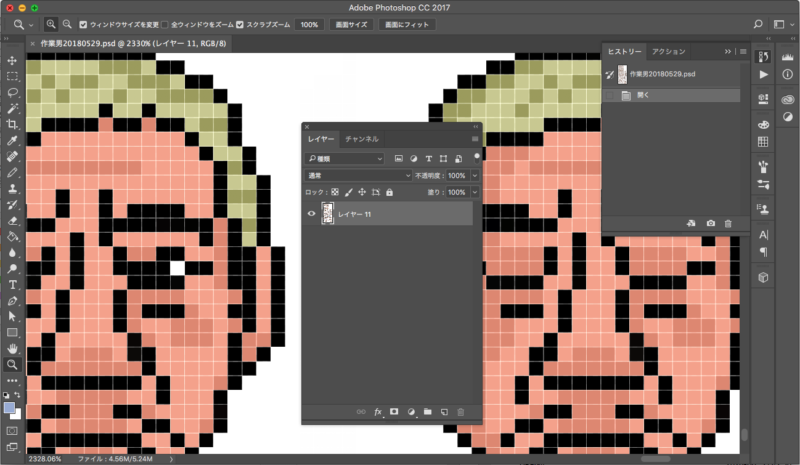The image size is (800, 465).
Task: Select the Eyedropper tool
Action: click(12, 141)
